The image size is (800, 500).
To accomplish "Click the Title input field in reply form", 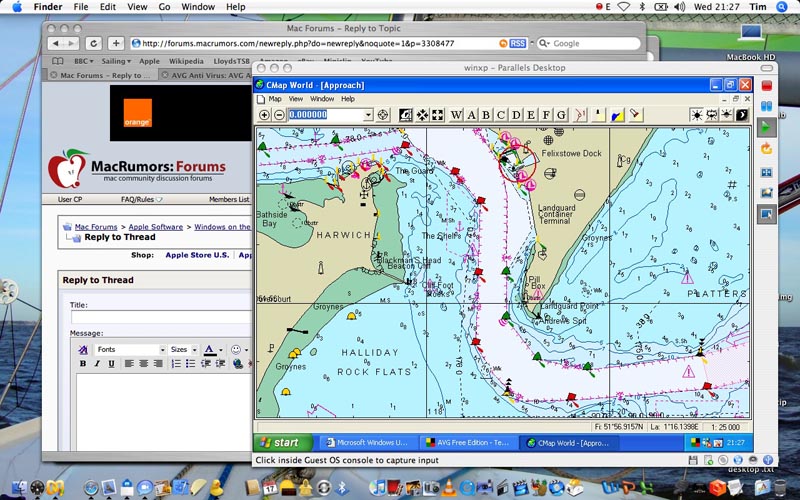I will (x=161, y=317).
